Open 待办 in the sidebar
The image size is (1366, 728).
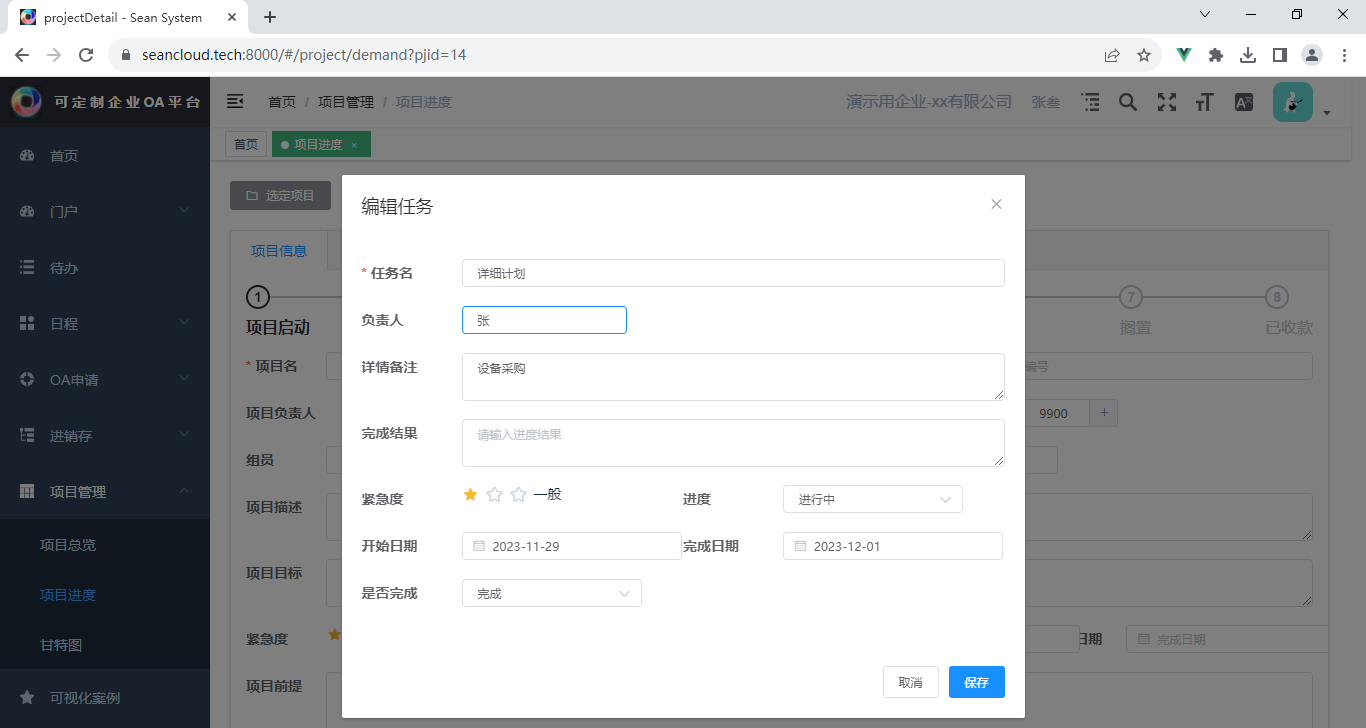coord(105,267)
